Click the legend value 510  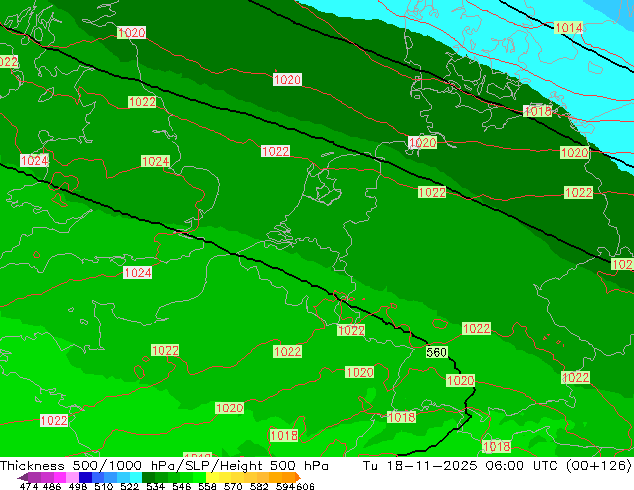coord(104,486)
